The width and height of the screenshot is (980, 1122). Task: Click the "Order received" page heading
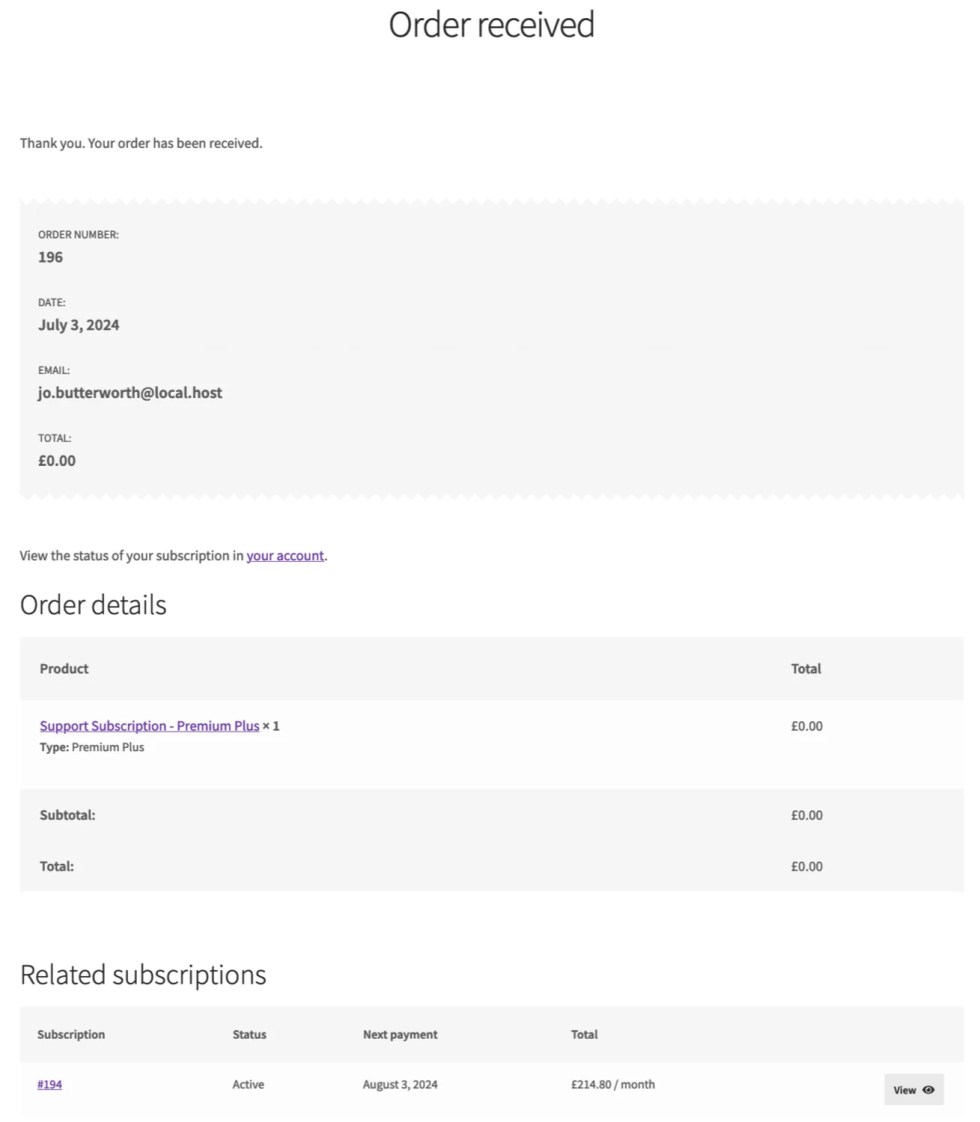tap(491, 24)
